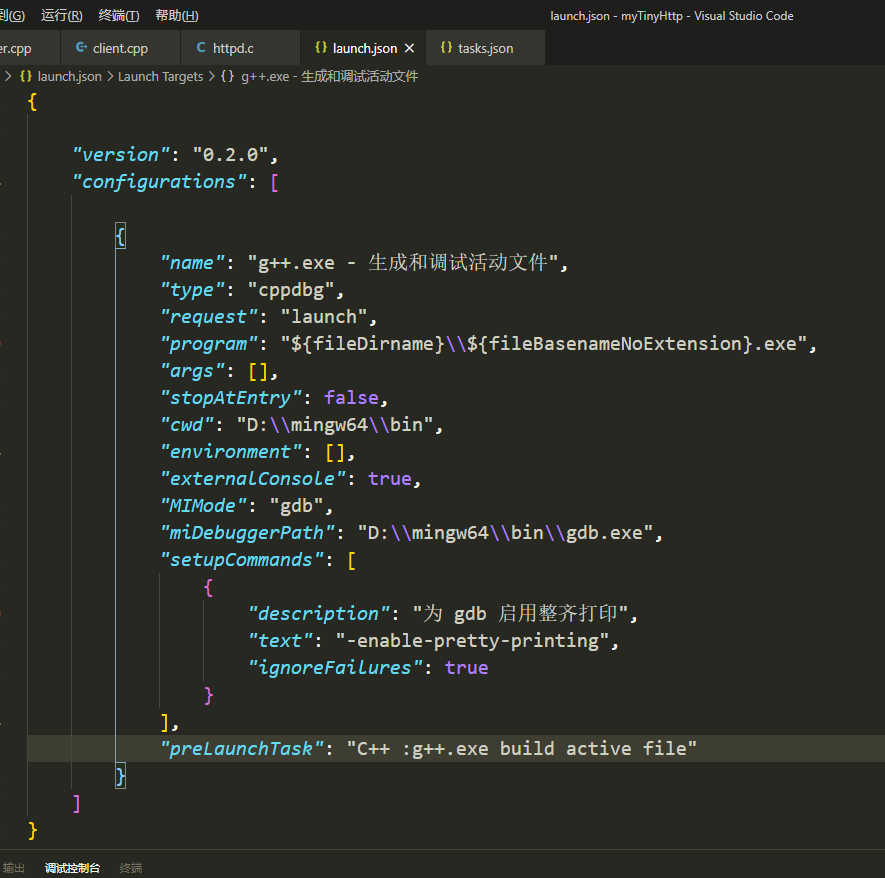Click the "name" key text
885x878 pixels.
pos(192,263)
